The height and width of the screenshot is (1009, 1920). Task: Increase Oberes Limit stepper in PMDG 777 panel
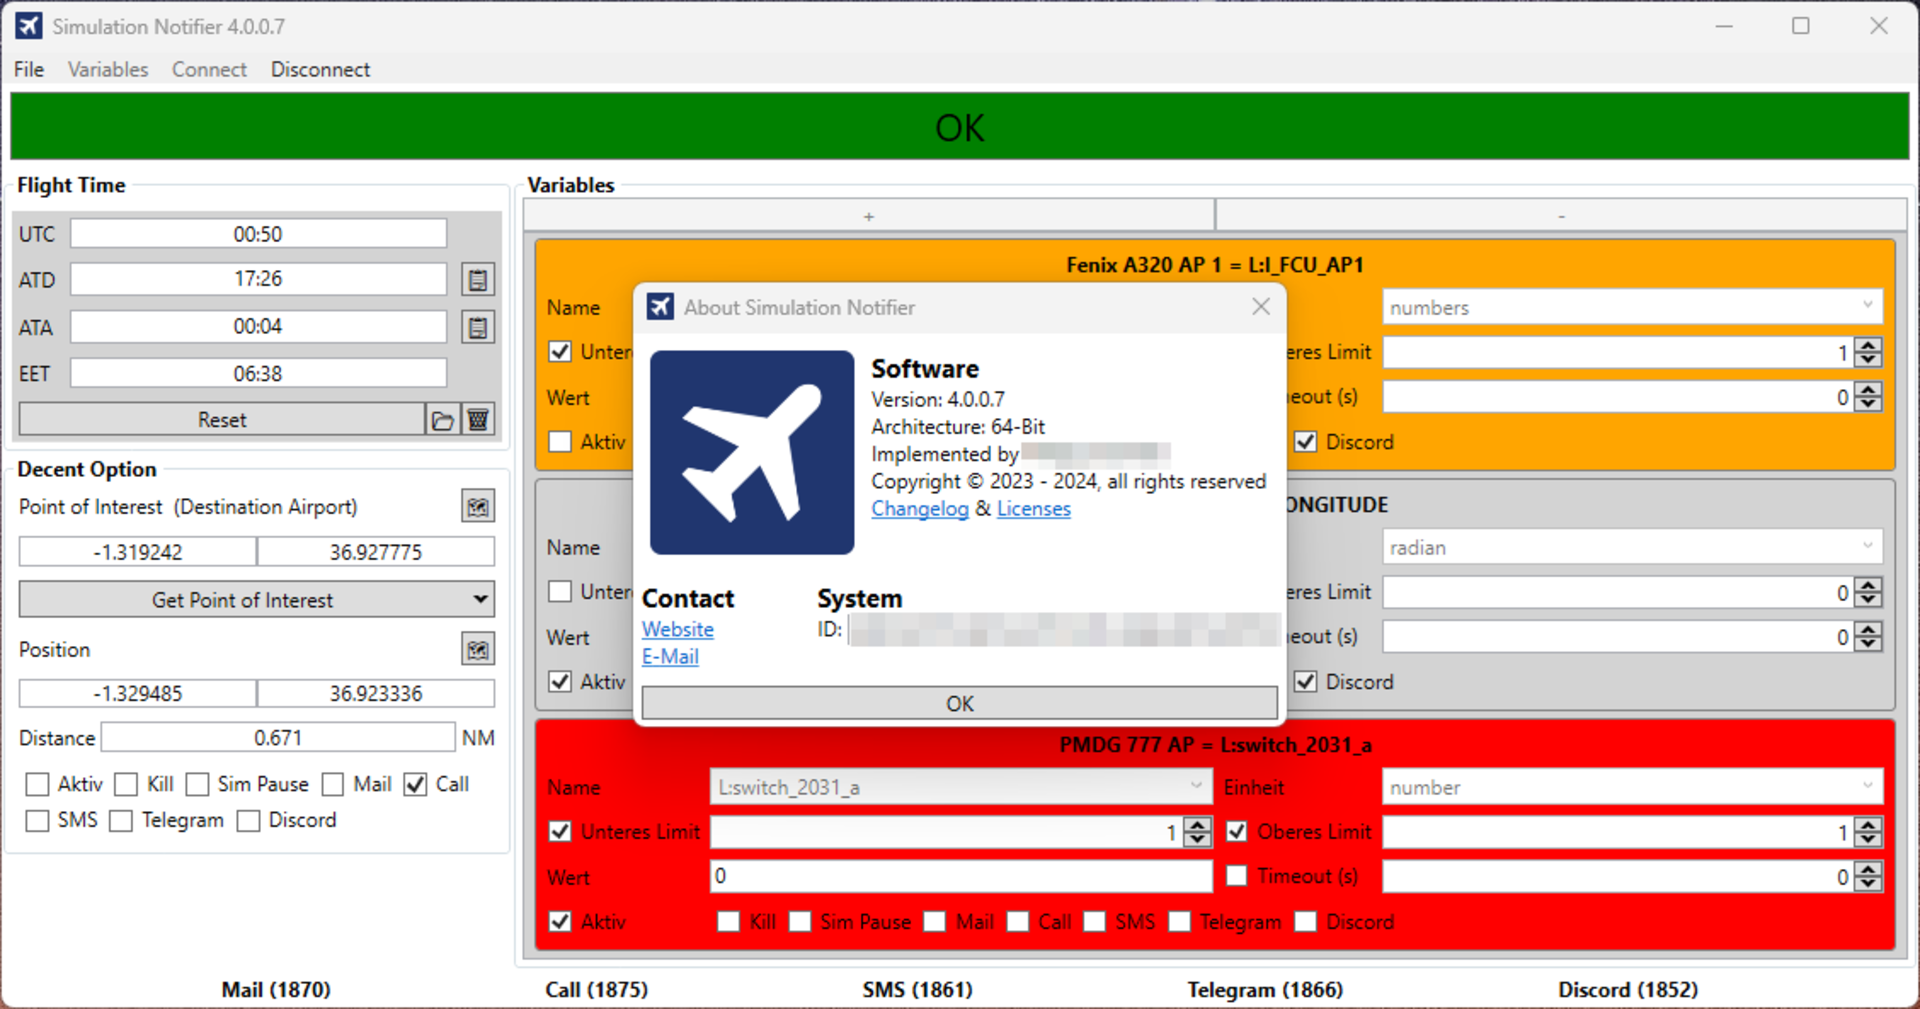pyautogui.click(x=1868, y=825)
